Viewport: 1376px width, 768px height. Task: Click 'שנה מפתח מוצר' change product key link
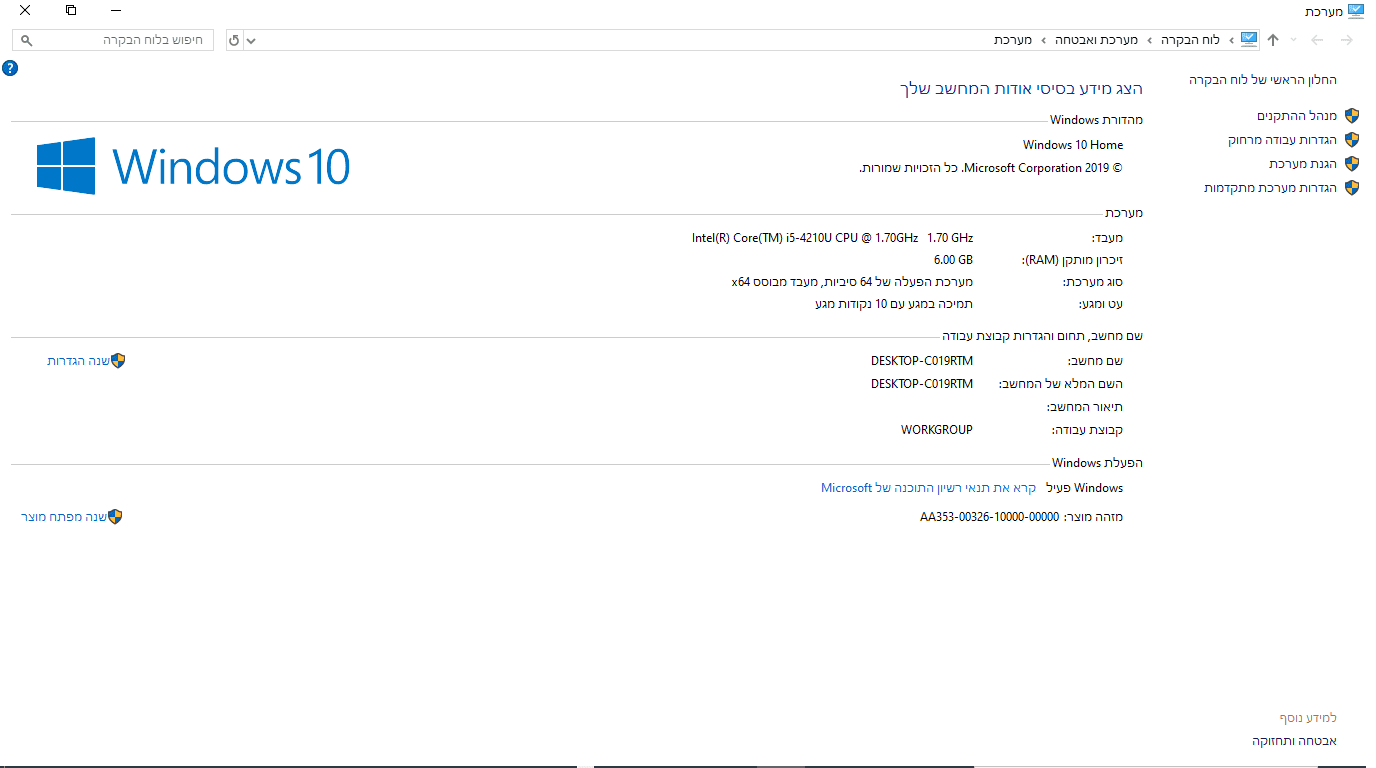(64, 517)
